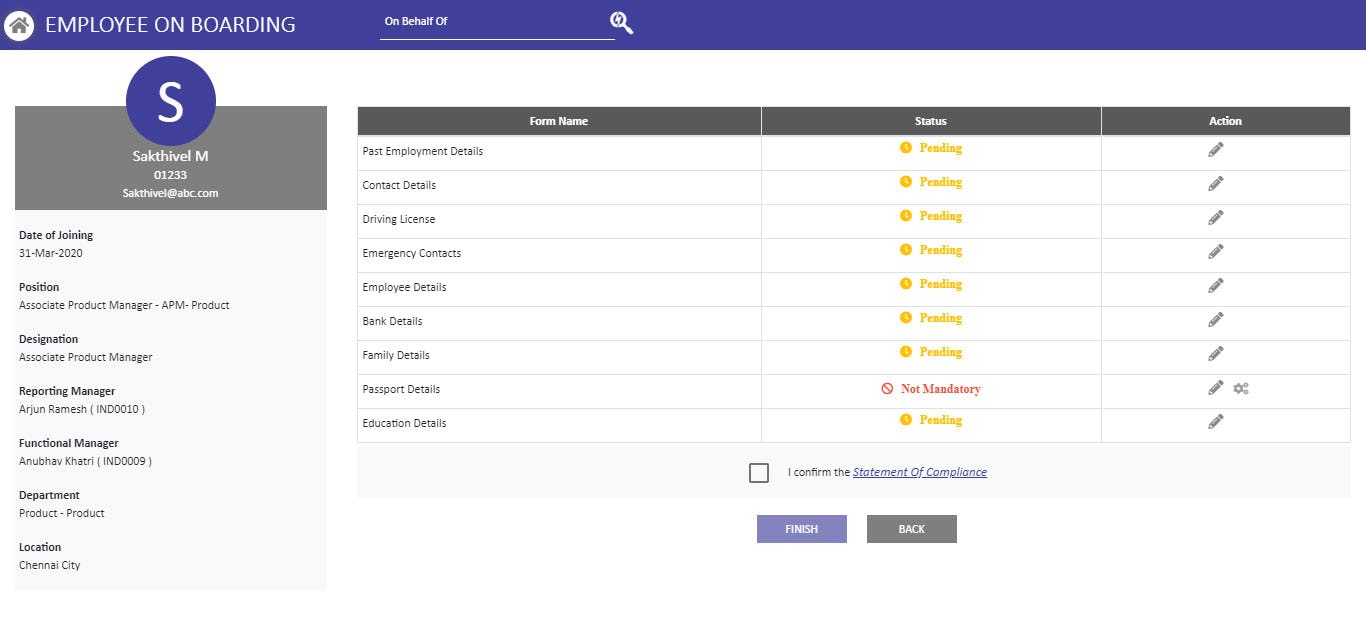1366x620 pixels.
Task: Edit the Family Details form
Action: pyautogui.click(x=1215, y=353)
